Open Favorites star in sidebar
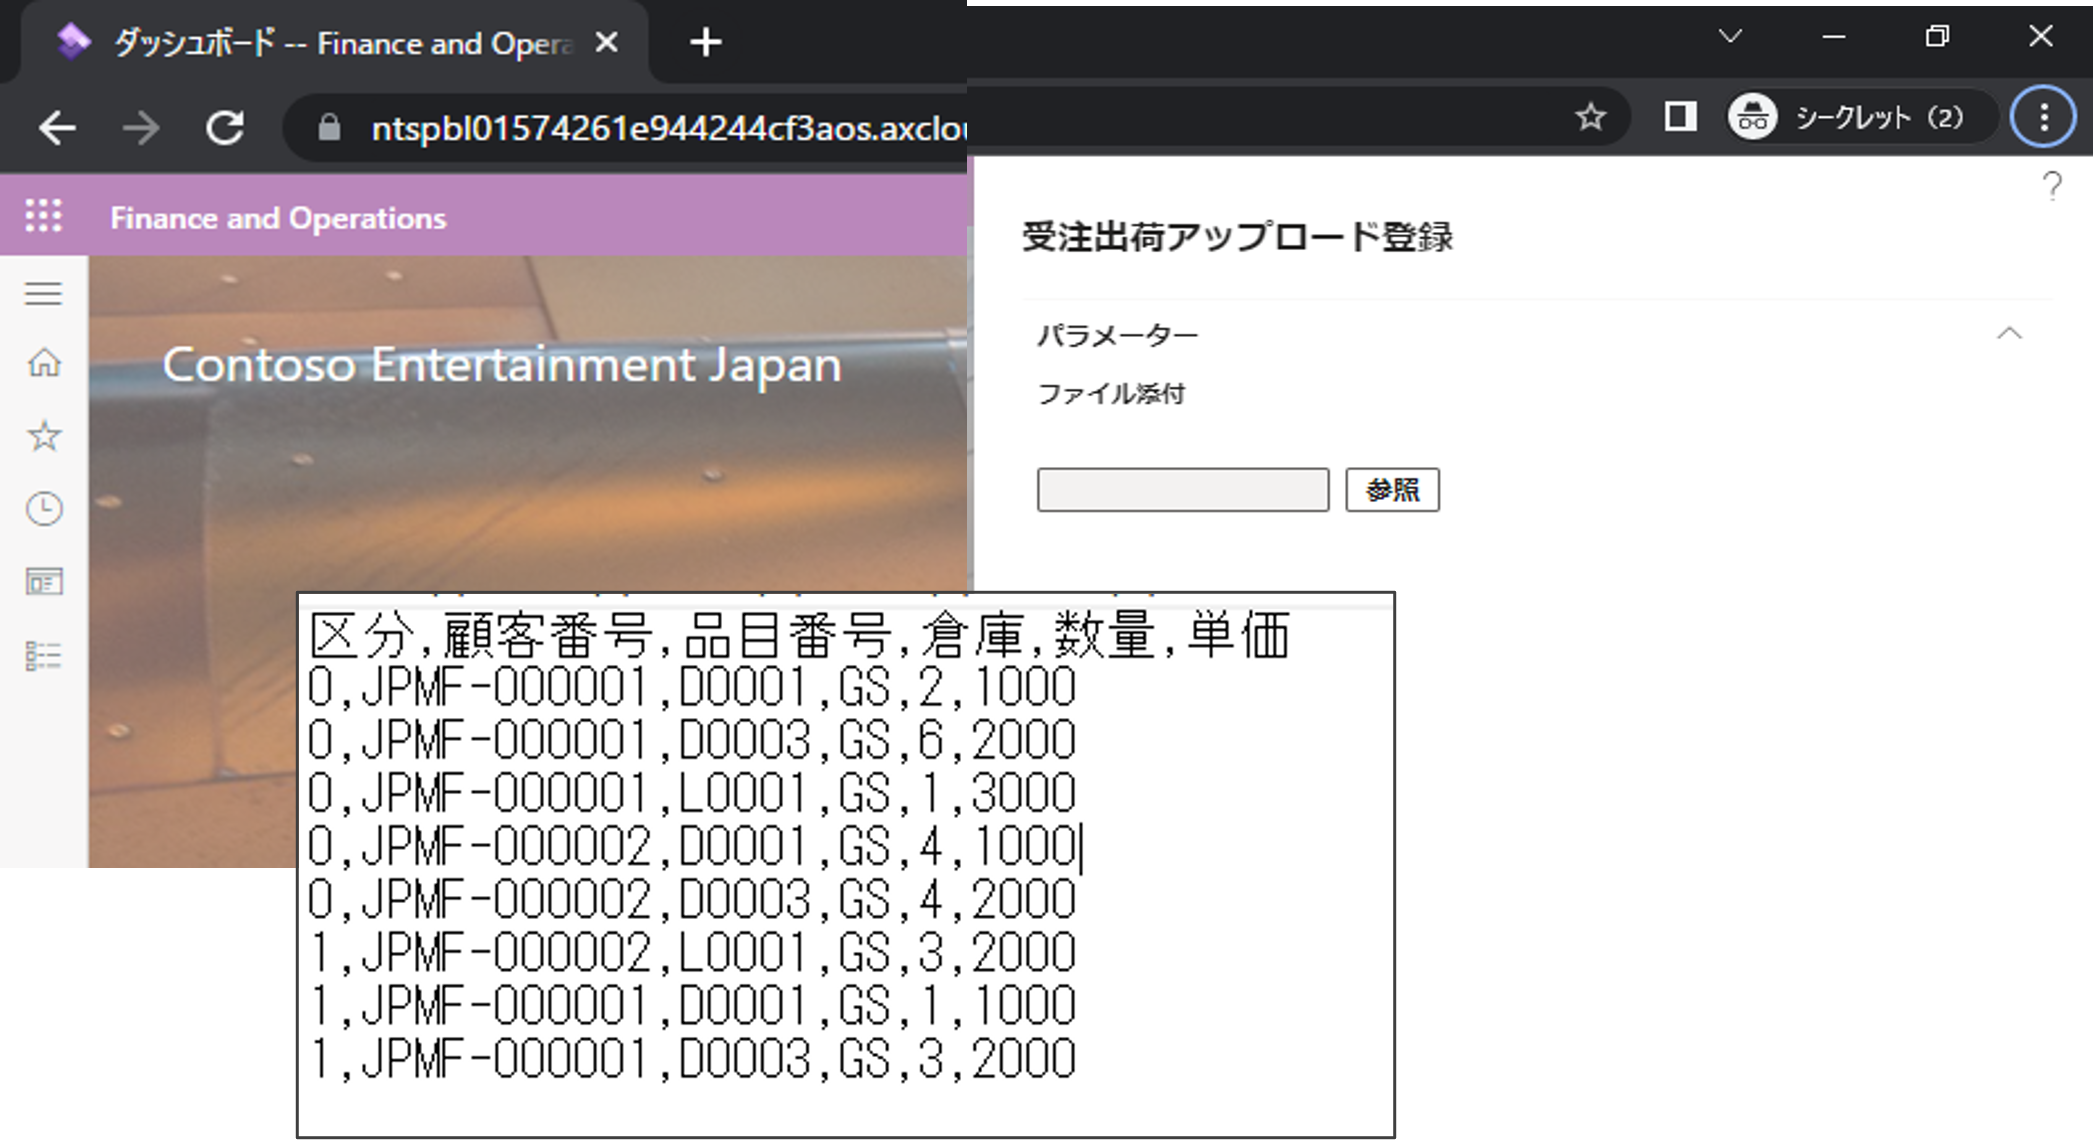 pyautogui.click(x=43, y=436)
